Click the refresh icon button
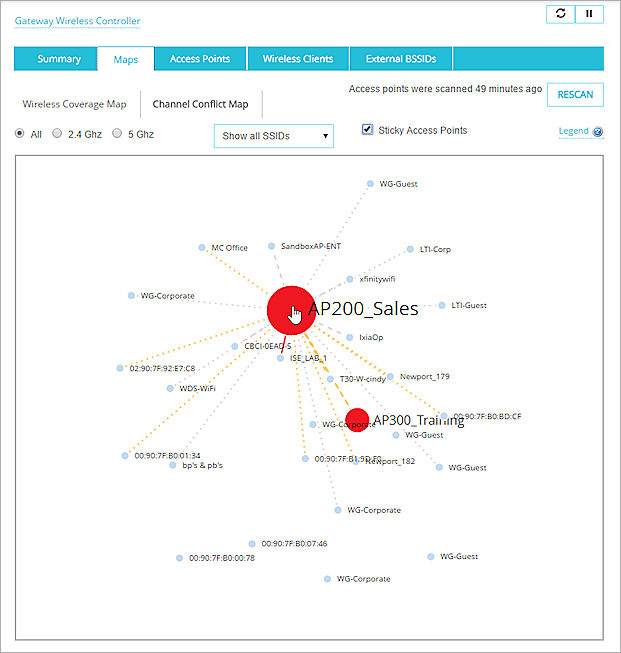This screenshot has height=653, width=621. pos(560,14)
